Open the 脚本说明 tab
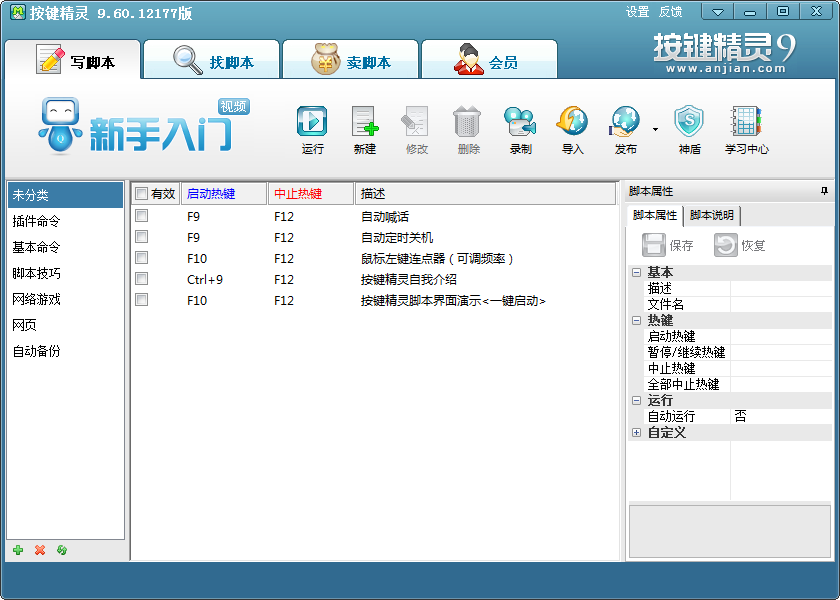The image size is (840, 600). pyautogui.click(x=710, y=214)
